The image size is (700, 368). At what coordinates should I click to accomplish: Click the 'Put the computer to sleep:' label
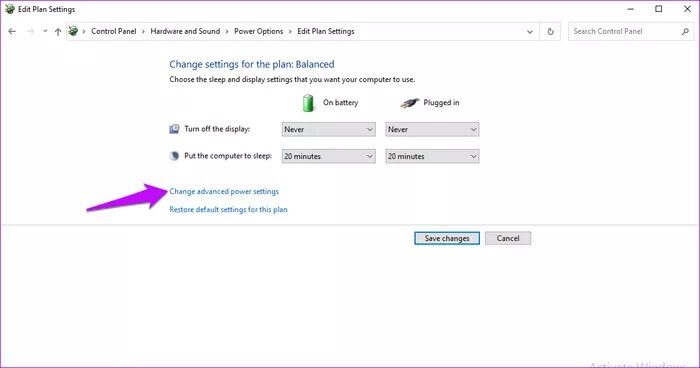228,156
